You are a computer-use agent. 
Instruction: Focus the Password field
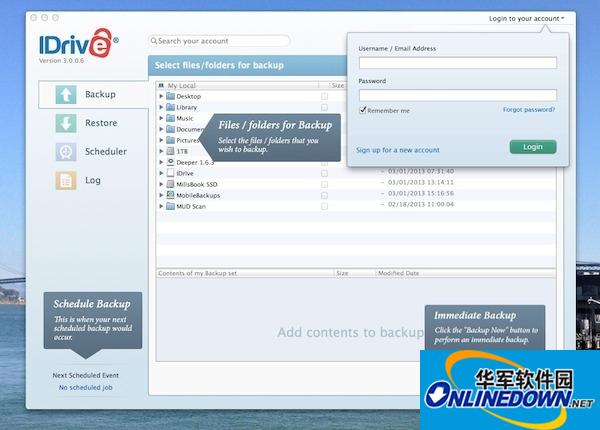coord(458,95)
